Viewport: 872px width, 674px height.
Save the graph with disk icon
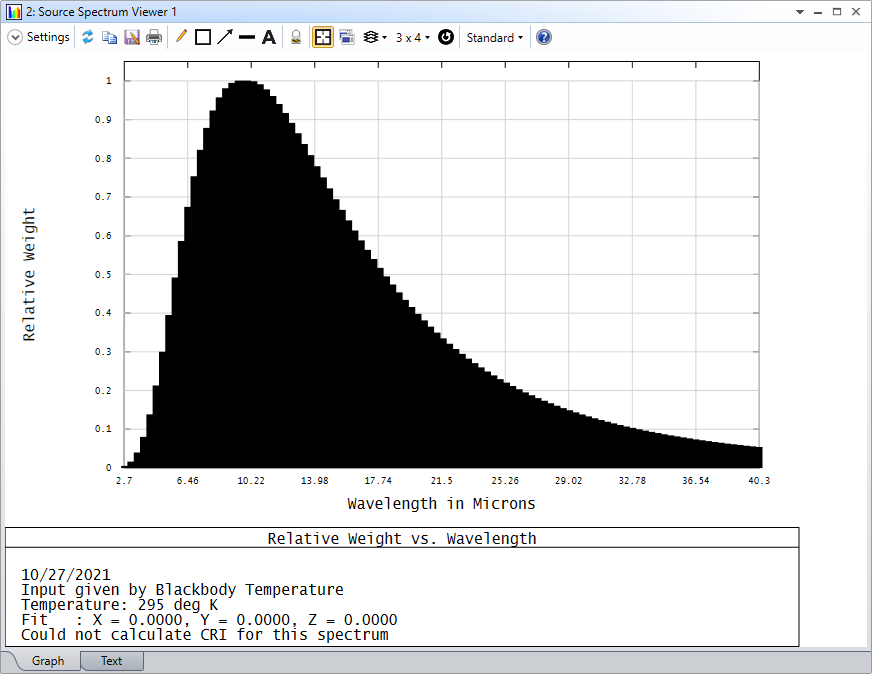coord(132,37)
